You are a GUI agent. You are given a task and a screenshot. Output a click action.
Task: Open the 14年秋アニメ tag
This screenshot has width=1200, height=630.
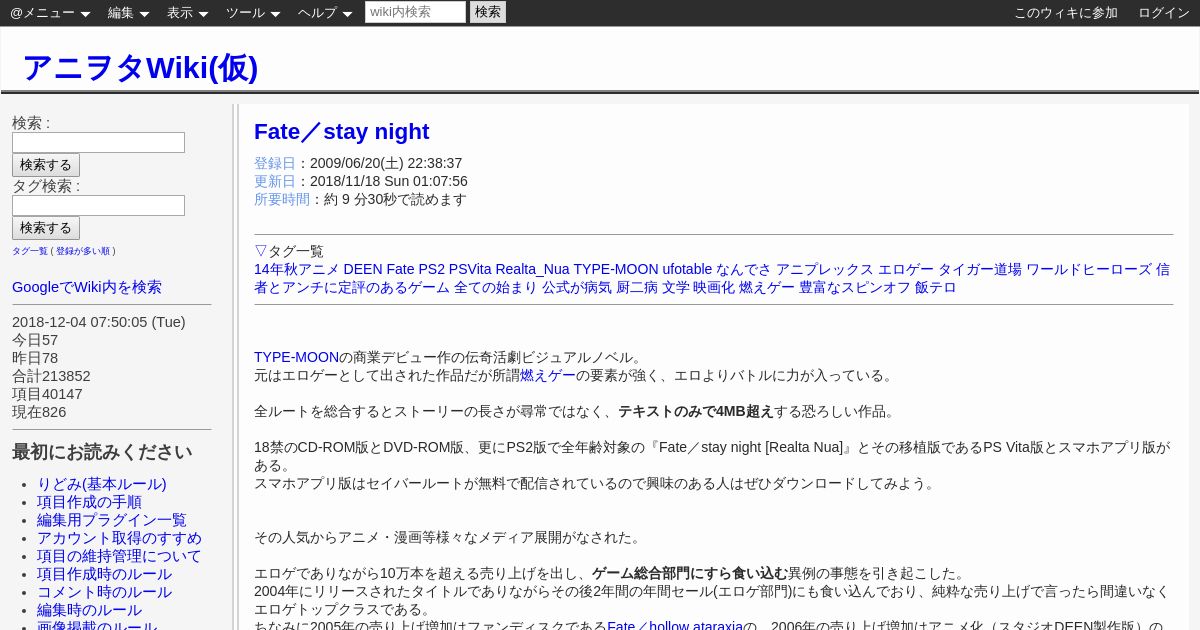click(296, 269)
